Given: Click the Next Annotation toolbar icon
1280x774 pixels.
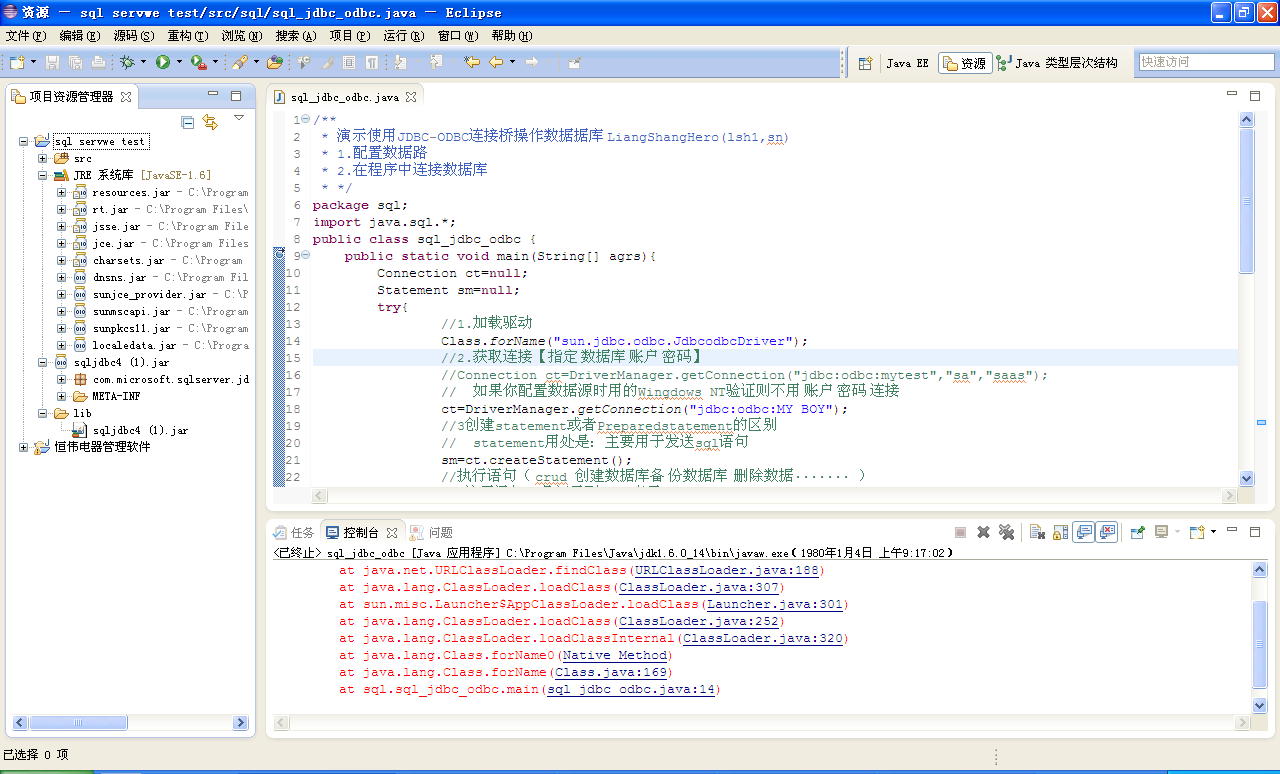Looking at the screenshot, I should (x=400, y=62).
